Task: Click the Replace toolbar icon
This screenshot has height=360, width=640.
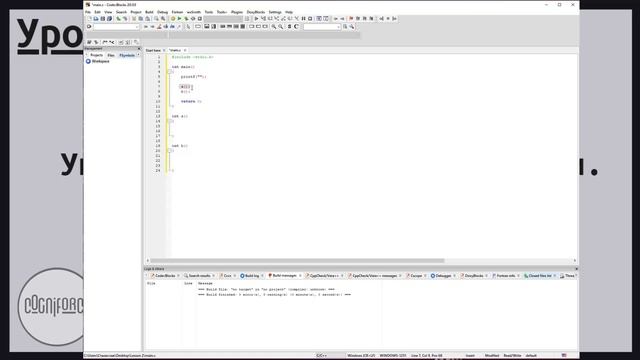Action: click(163, 19)
